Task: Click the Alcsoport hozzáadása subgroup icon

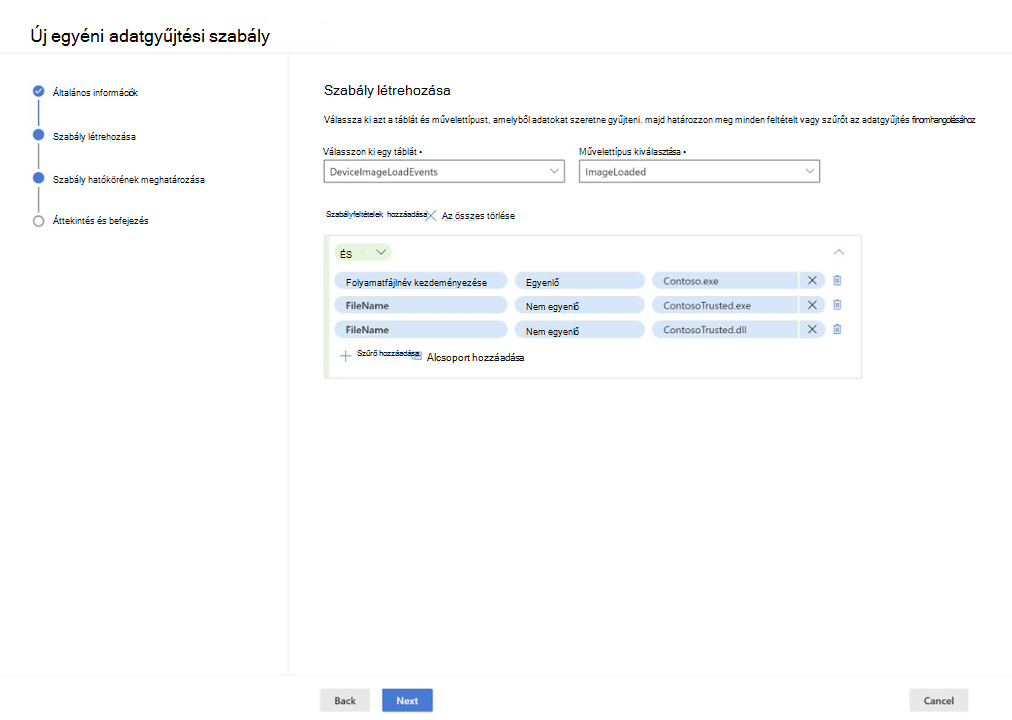Action: [x=417, y=357]
